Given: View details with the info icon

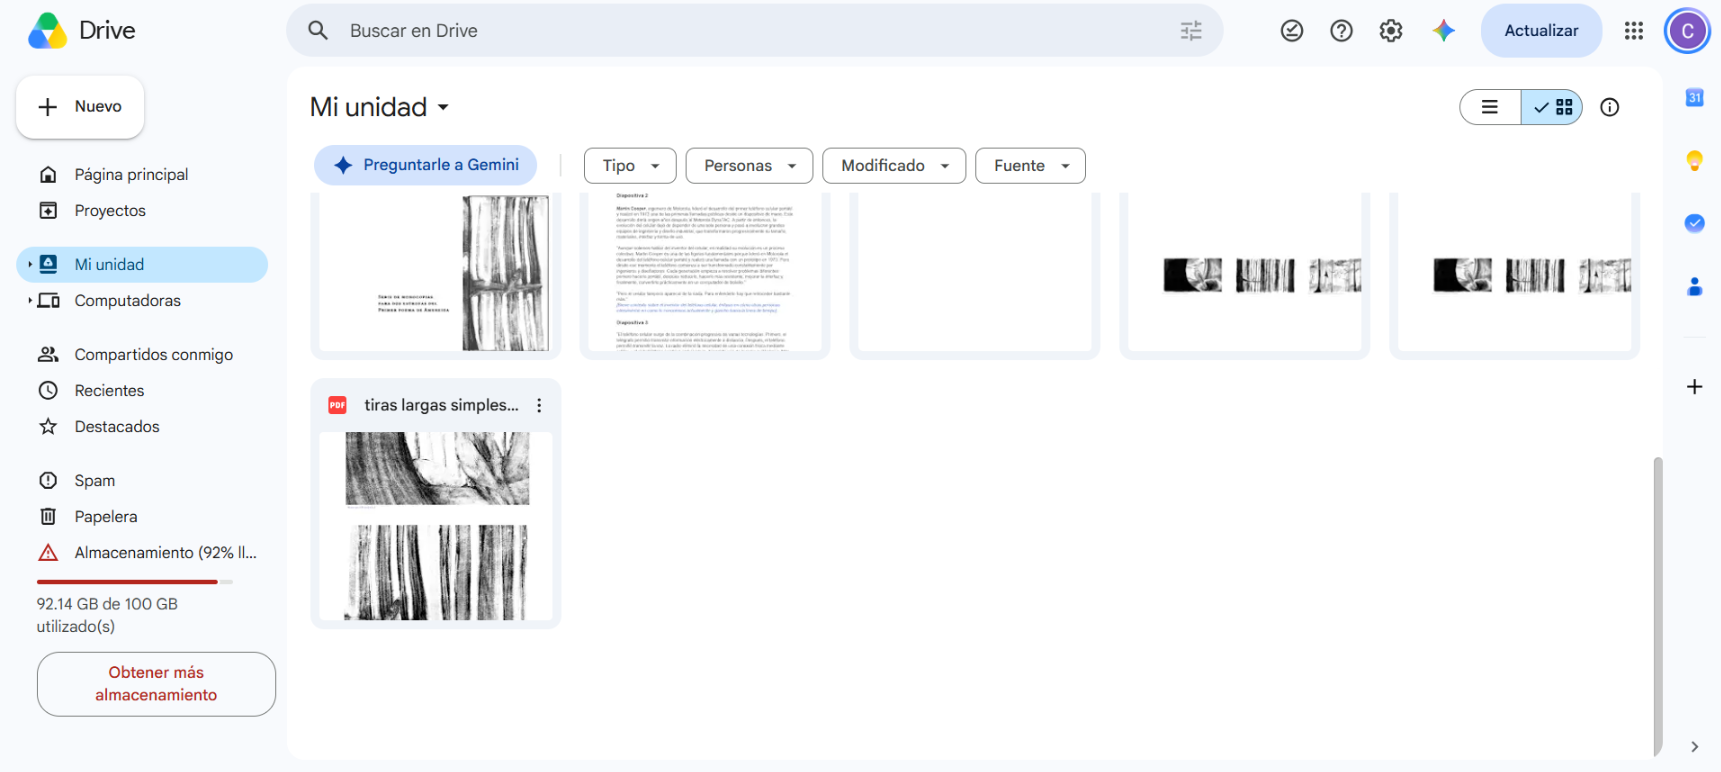Looking at the screenshot, I should [x=1610, y=107].
